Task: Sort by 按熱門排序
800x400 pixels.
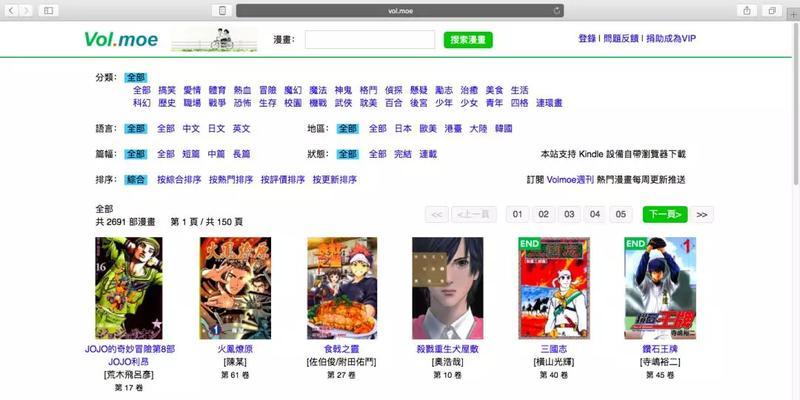Action: pos(231,180)
